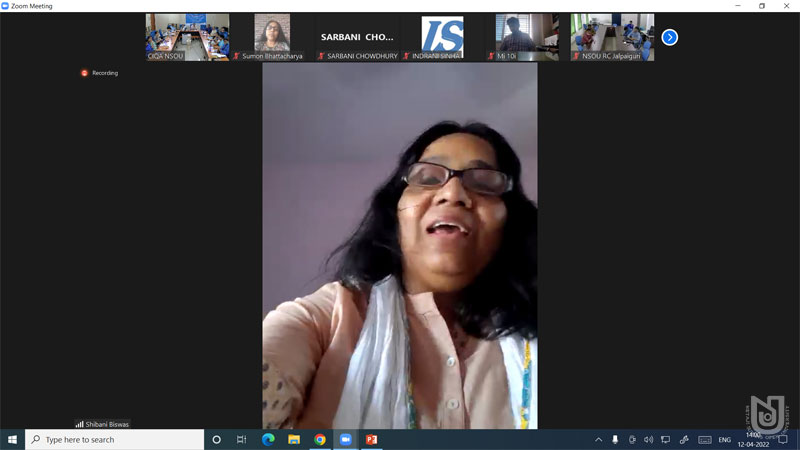Click the meet now tray icon
800x450 pixels.
tap(632, 439)
